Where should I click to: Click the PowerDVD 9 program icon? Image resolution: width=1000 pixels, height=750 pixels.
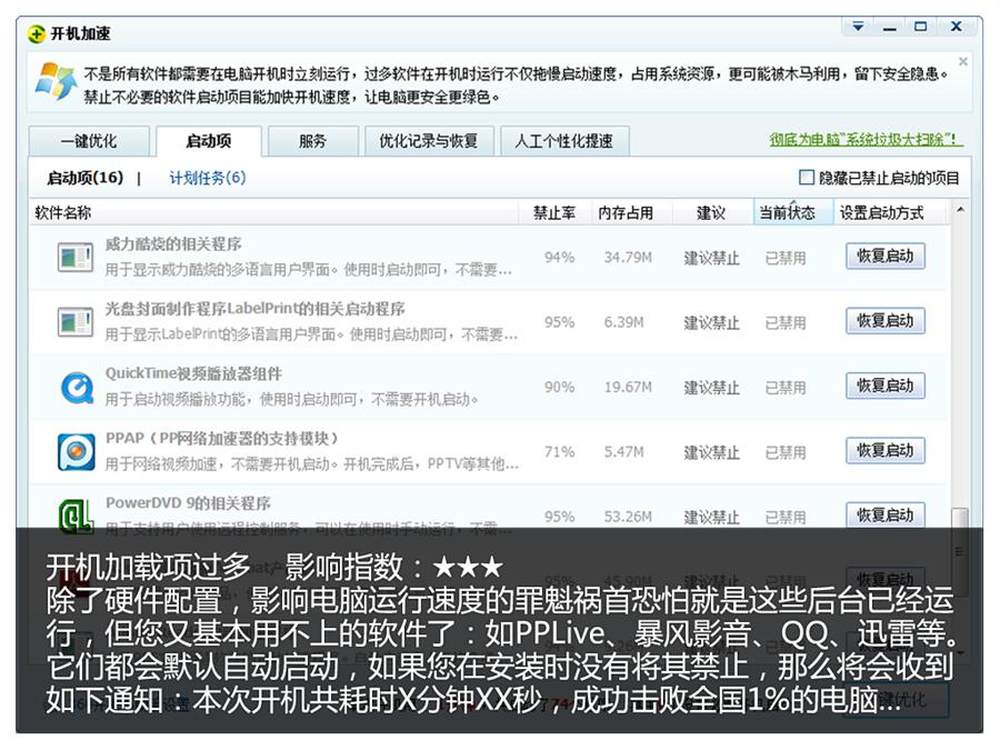pos(76,516)
